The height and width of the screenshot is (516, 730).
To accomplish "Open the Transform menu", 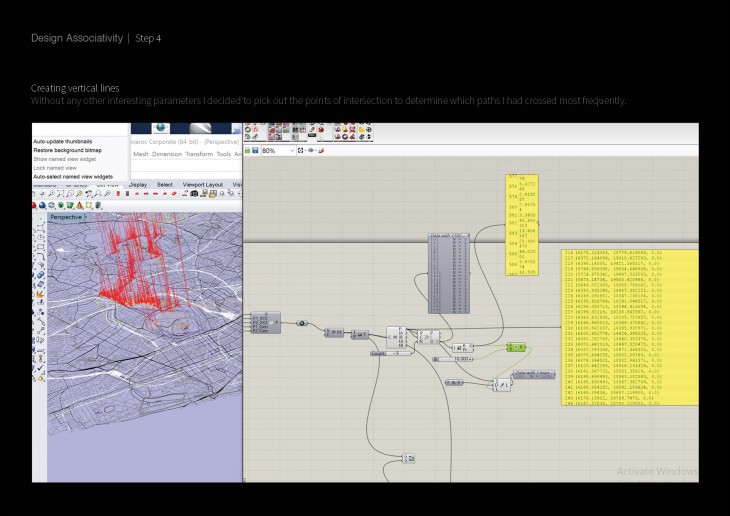I will [x=199, y=154].
